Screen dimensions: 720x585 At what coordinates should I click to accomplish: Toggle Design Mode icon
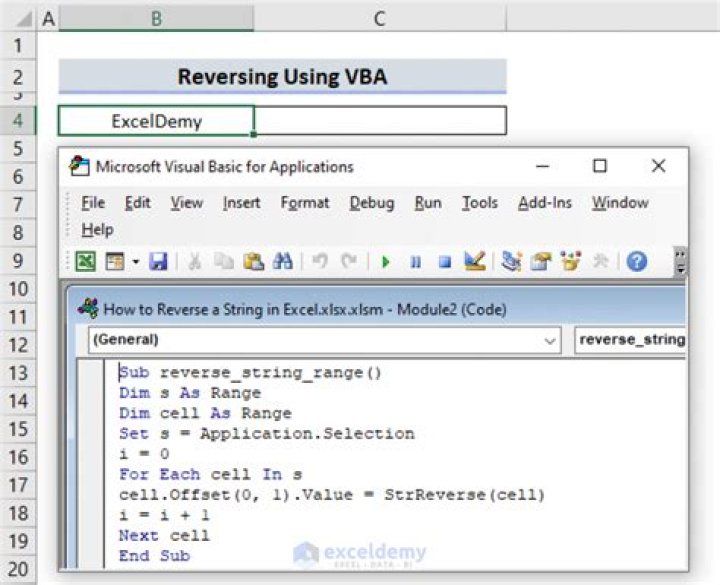click(x=475, y=262)
